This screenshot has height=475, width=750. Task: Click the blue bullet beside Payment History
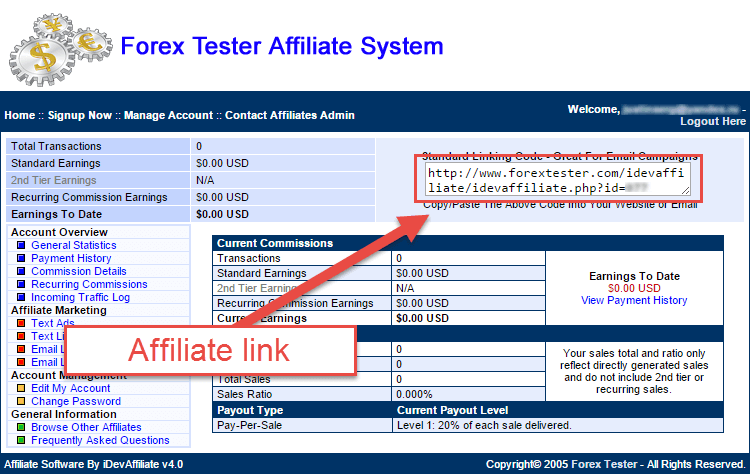tap(21, 258)
